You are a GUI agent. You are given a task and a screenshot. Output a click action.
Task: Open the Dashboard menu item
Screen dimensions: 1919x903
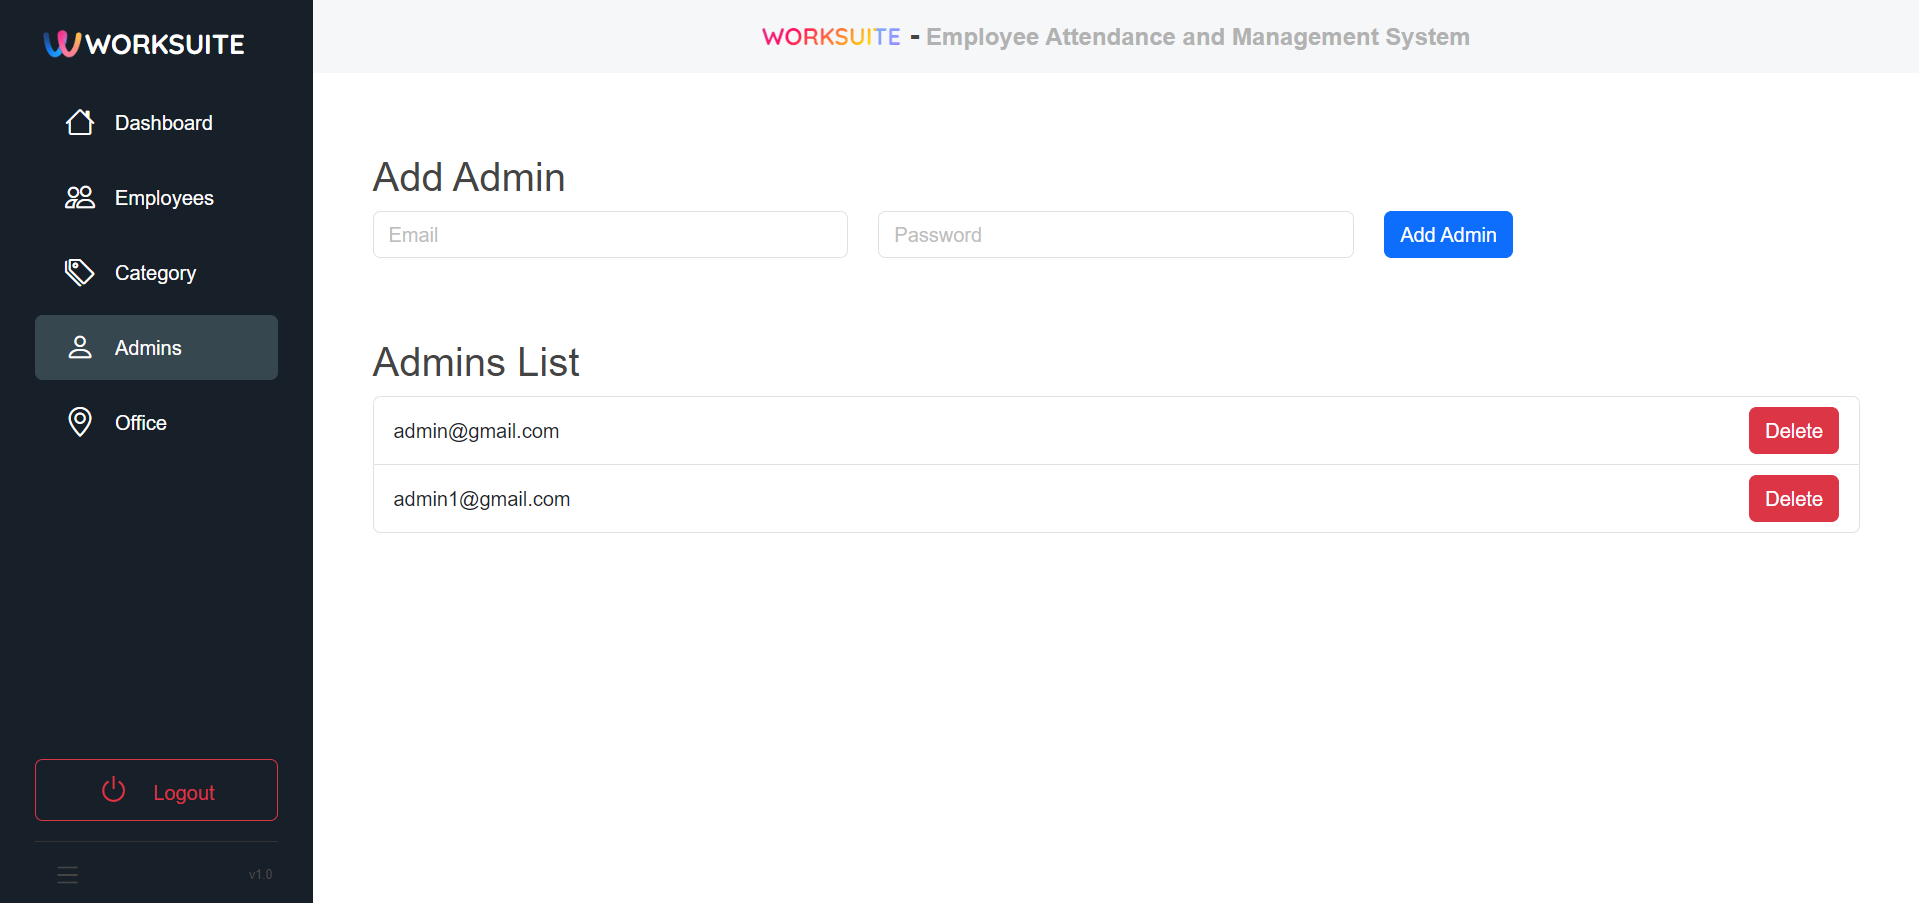point(156,123)
